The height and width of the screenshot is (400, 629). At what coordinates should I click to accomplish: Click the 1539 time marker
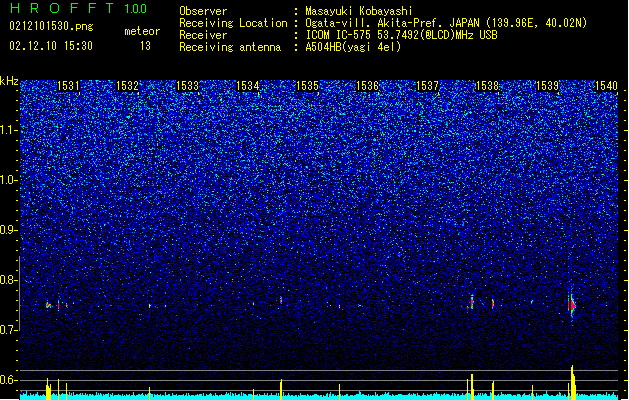pyautogui.click(x=547, y=86)
